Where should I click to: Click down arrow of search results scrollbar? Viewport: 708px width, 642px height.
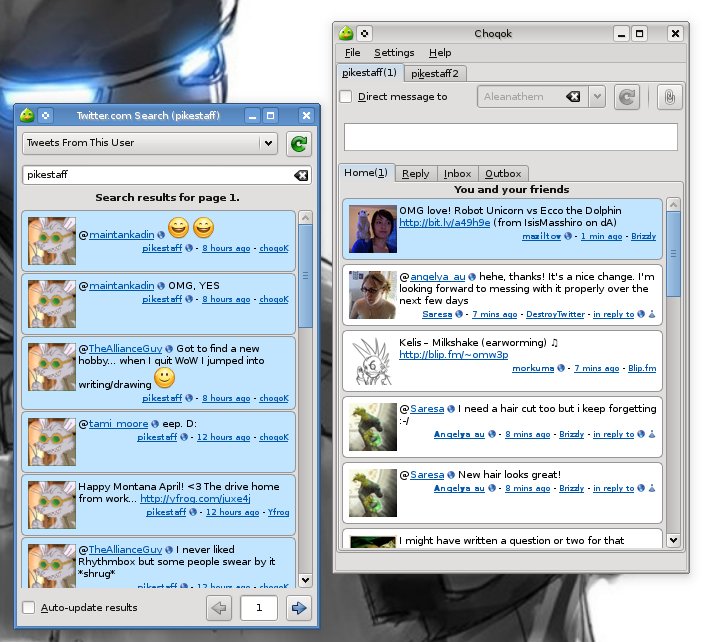pyautogui.click(x=306, y=580)
